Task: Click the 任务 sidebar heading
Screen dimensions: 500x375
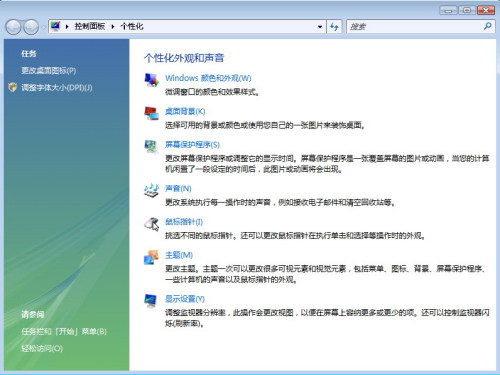Action: pos(29,54)
